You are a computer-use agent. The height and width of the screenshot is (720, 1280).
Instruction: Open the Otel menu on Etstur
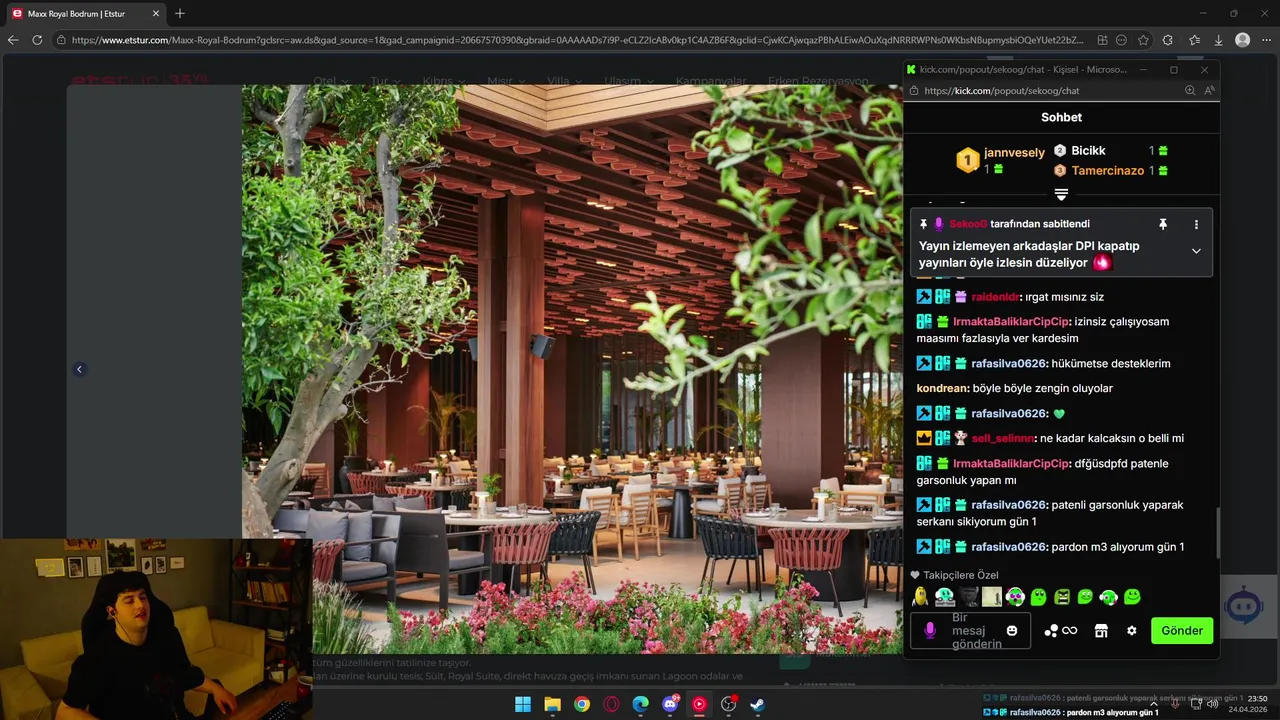click(330, 81)
